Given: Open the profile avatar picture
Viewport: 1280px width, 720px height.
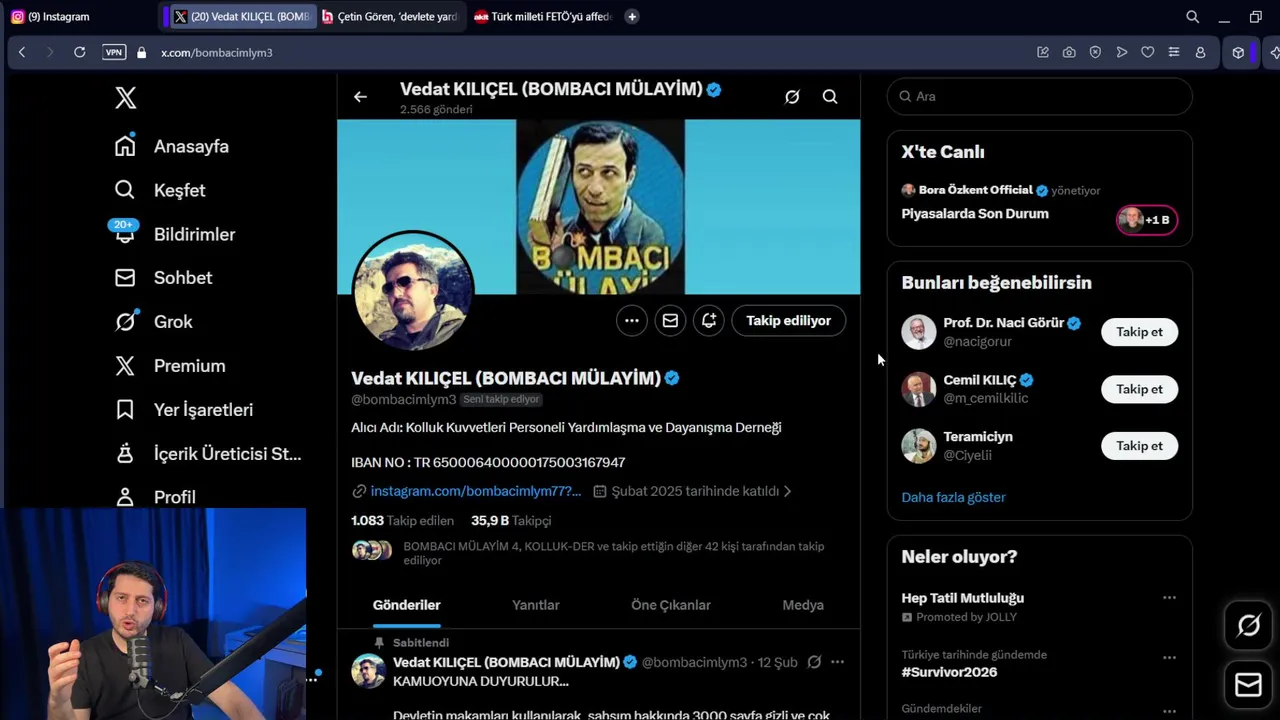Looking at the screenshot, I should (x=413, y=290).
